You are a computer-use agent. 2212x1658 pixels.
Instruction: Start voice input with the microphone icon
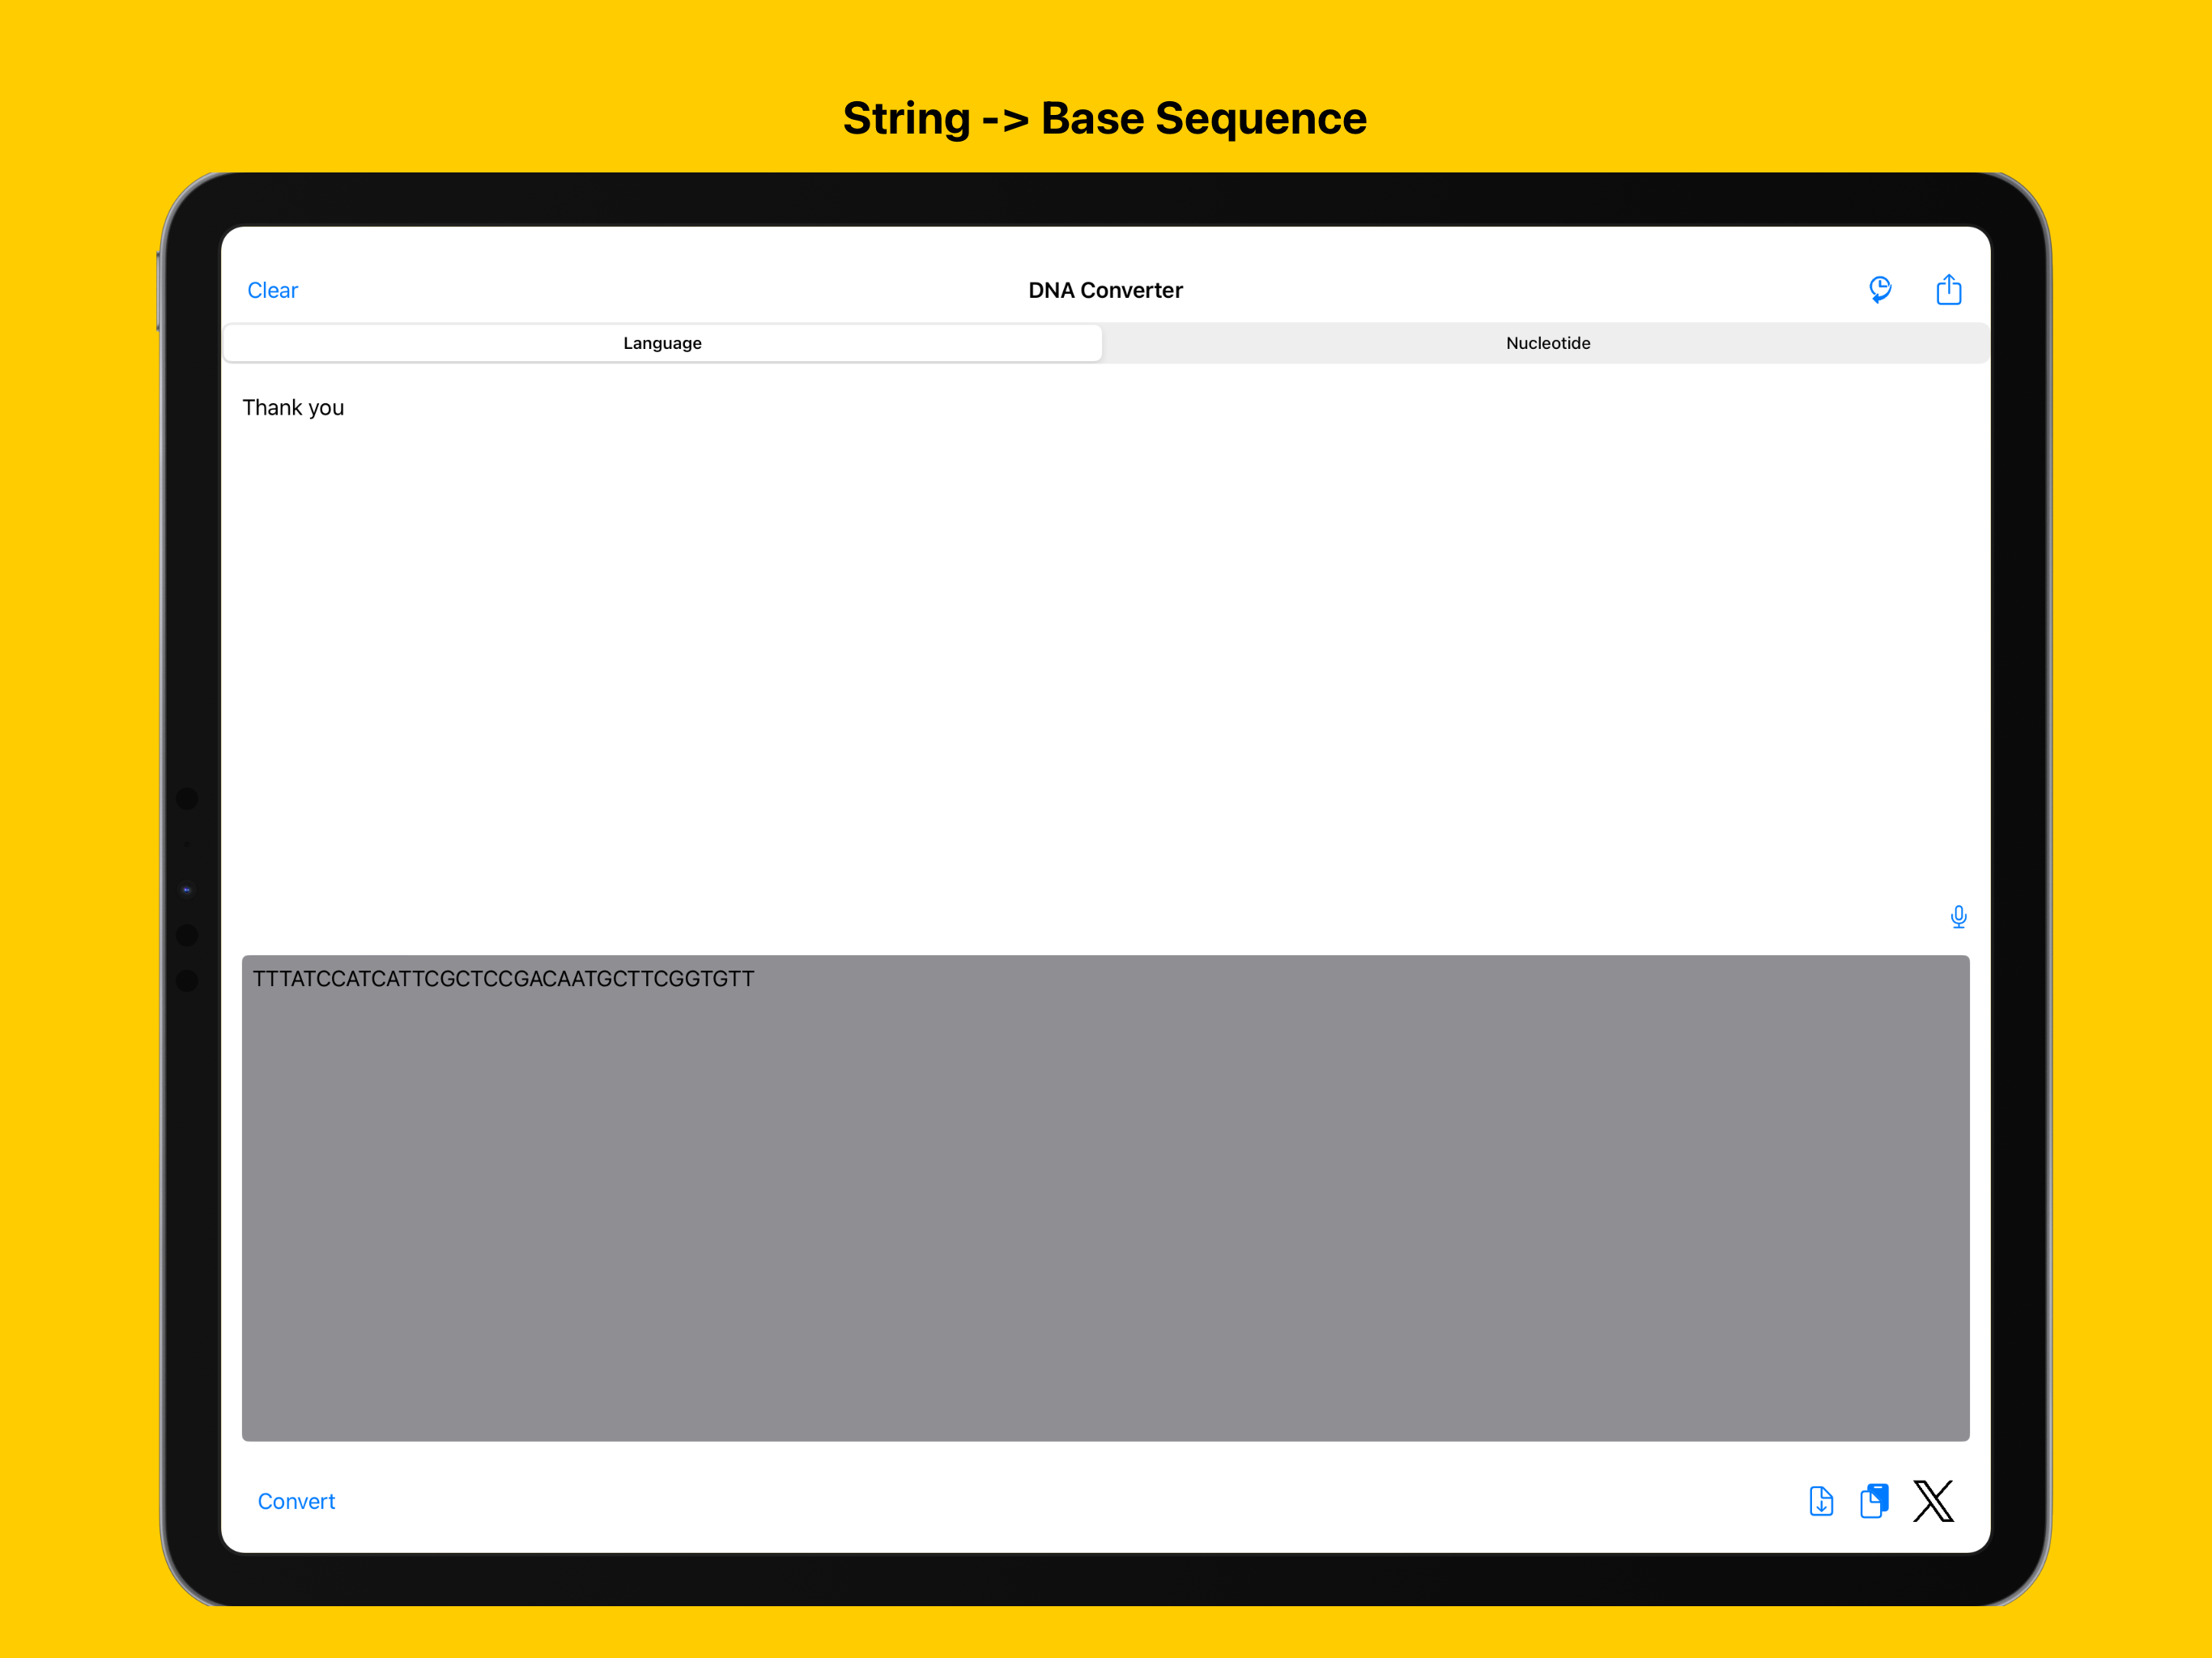(1958, 916)
